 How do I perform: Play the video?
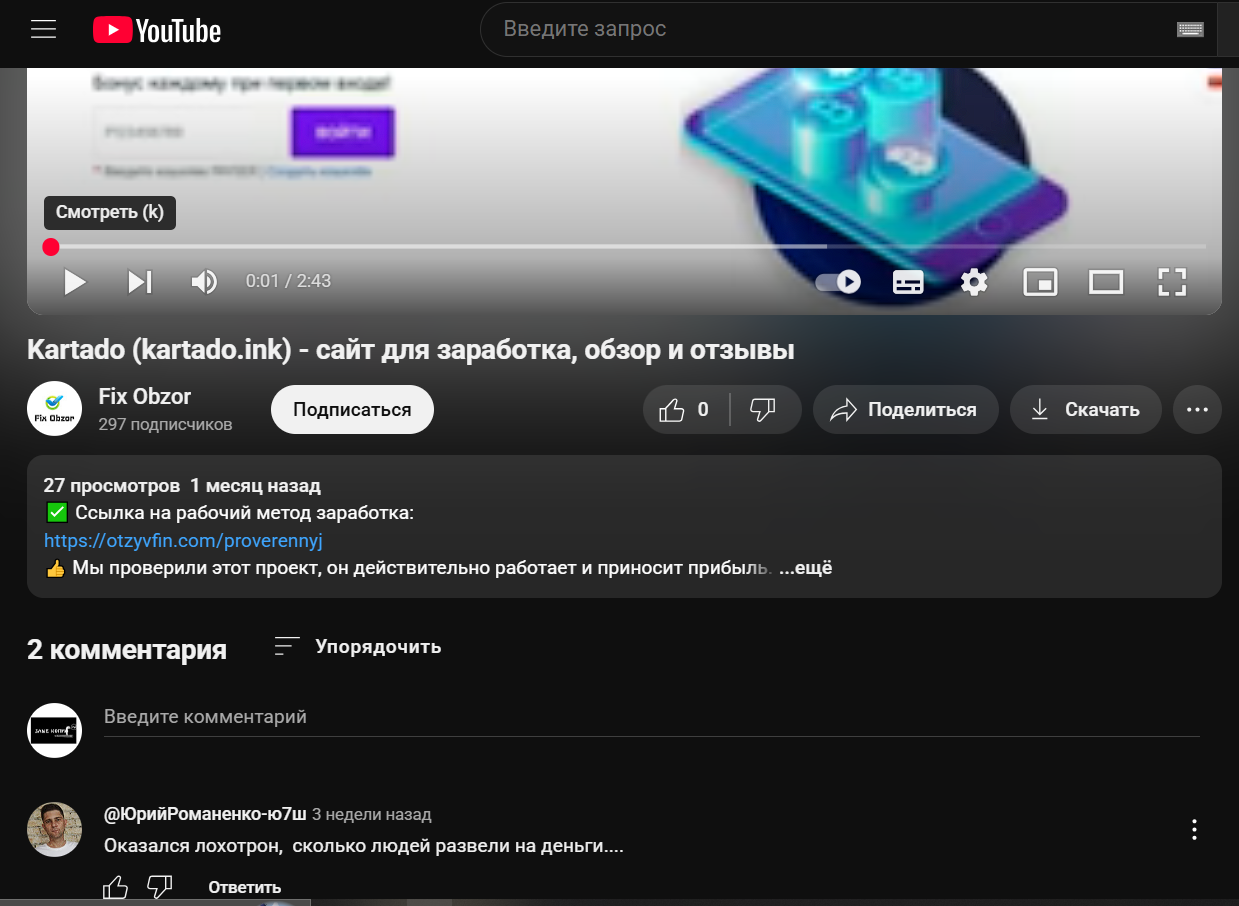click(75, 282)
